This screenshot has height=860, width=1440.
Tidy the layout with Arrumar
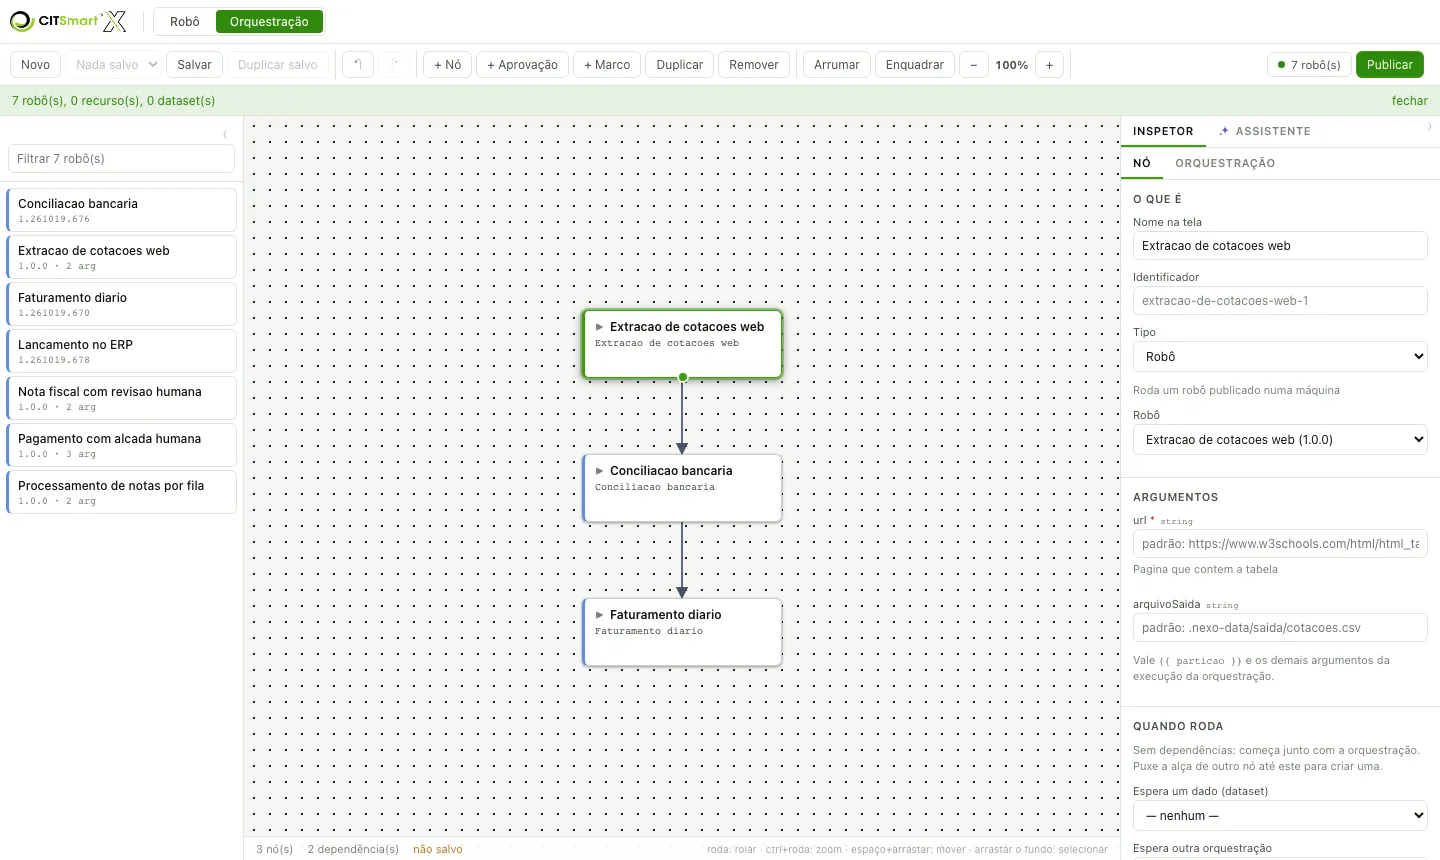tap(837, 65)
